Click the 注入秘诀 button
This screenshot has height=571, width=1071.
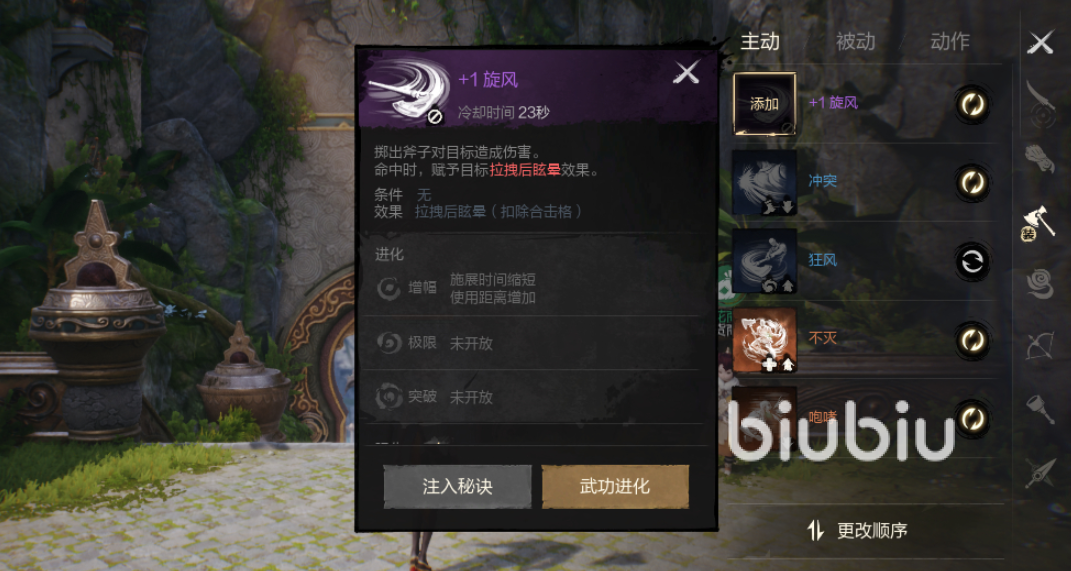(x=457, y=486)
